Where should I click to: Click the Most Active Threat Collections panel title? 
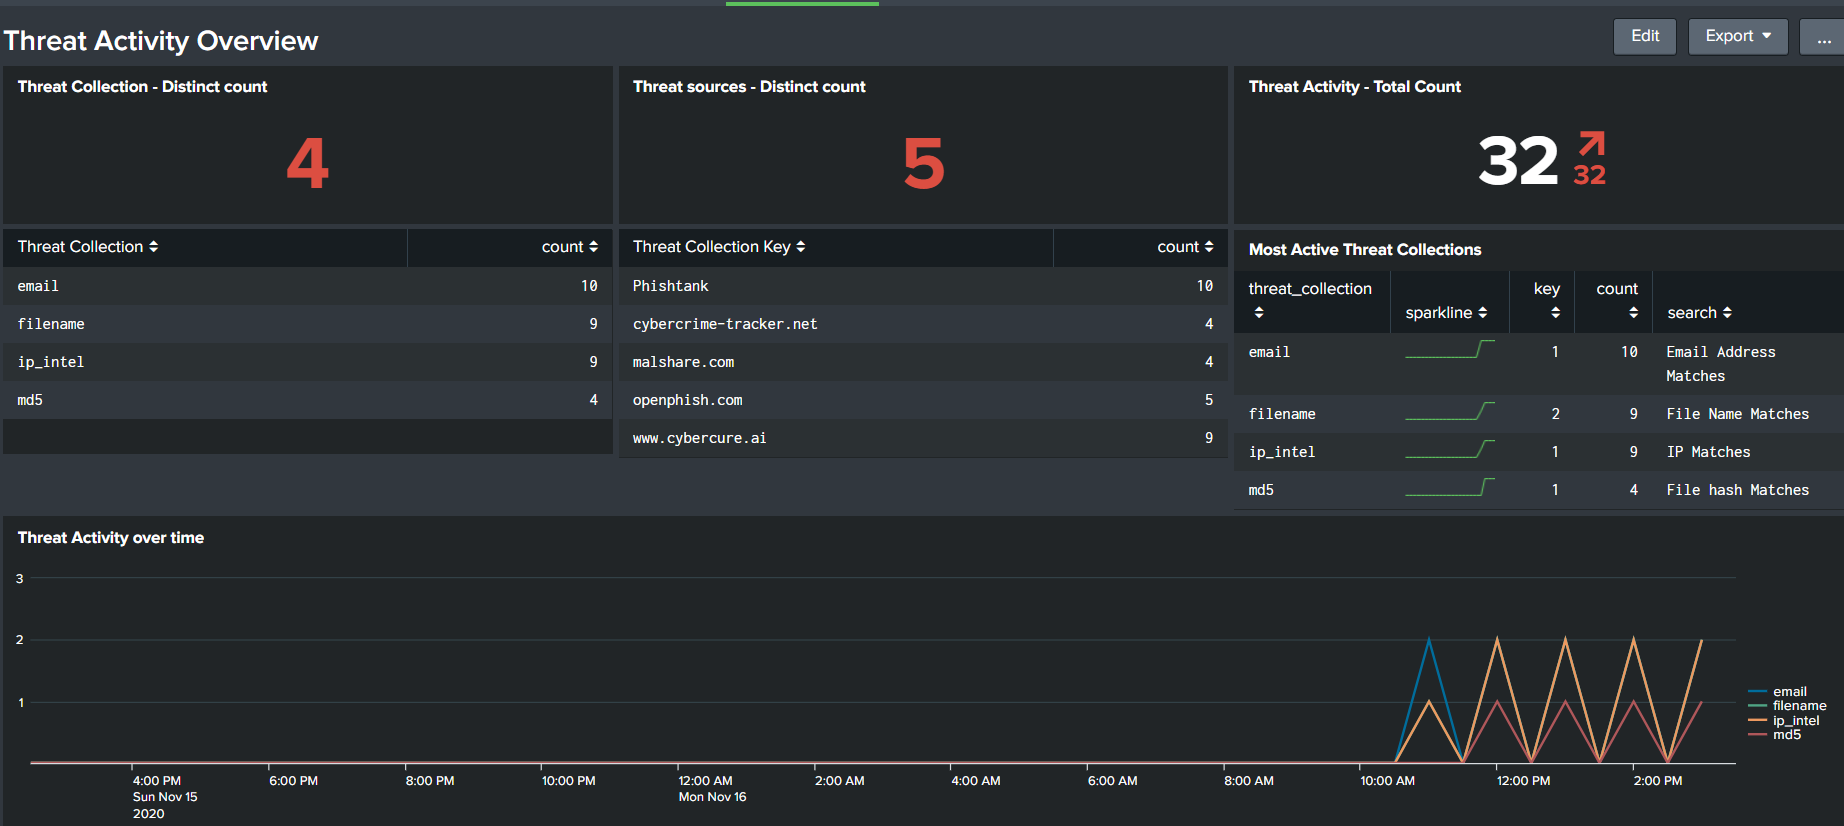pyautogui.click(x=1365, y=250)
